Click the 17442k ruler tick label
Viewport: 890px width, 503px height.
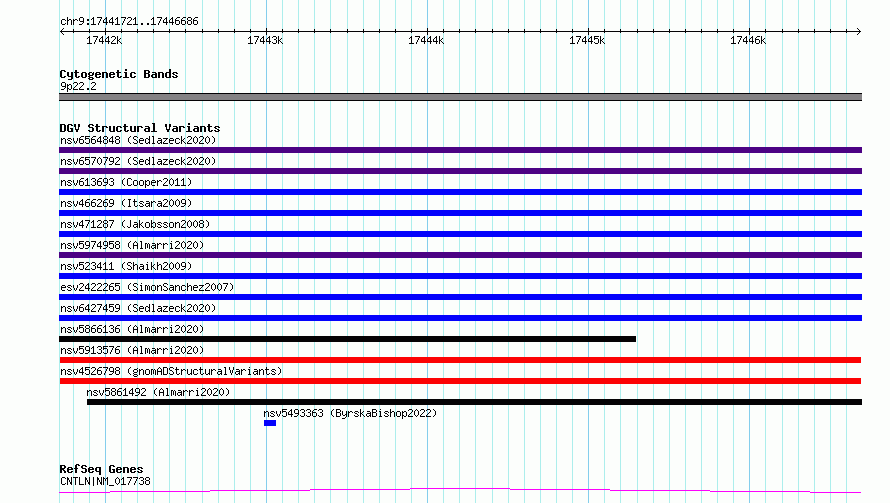(104, 40)
